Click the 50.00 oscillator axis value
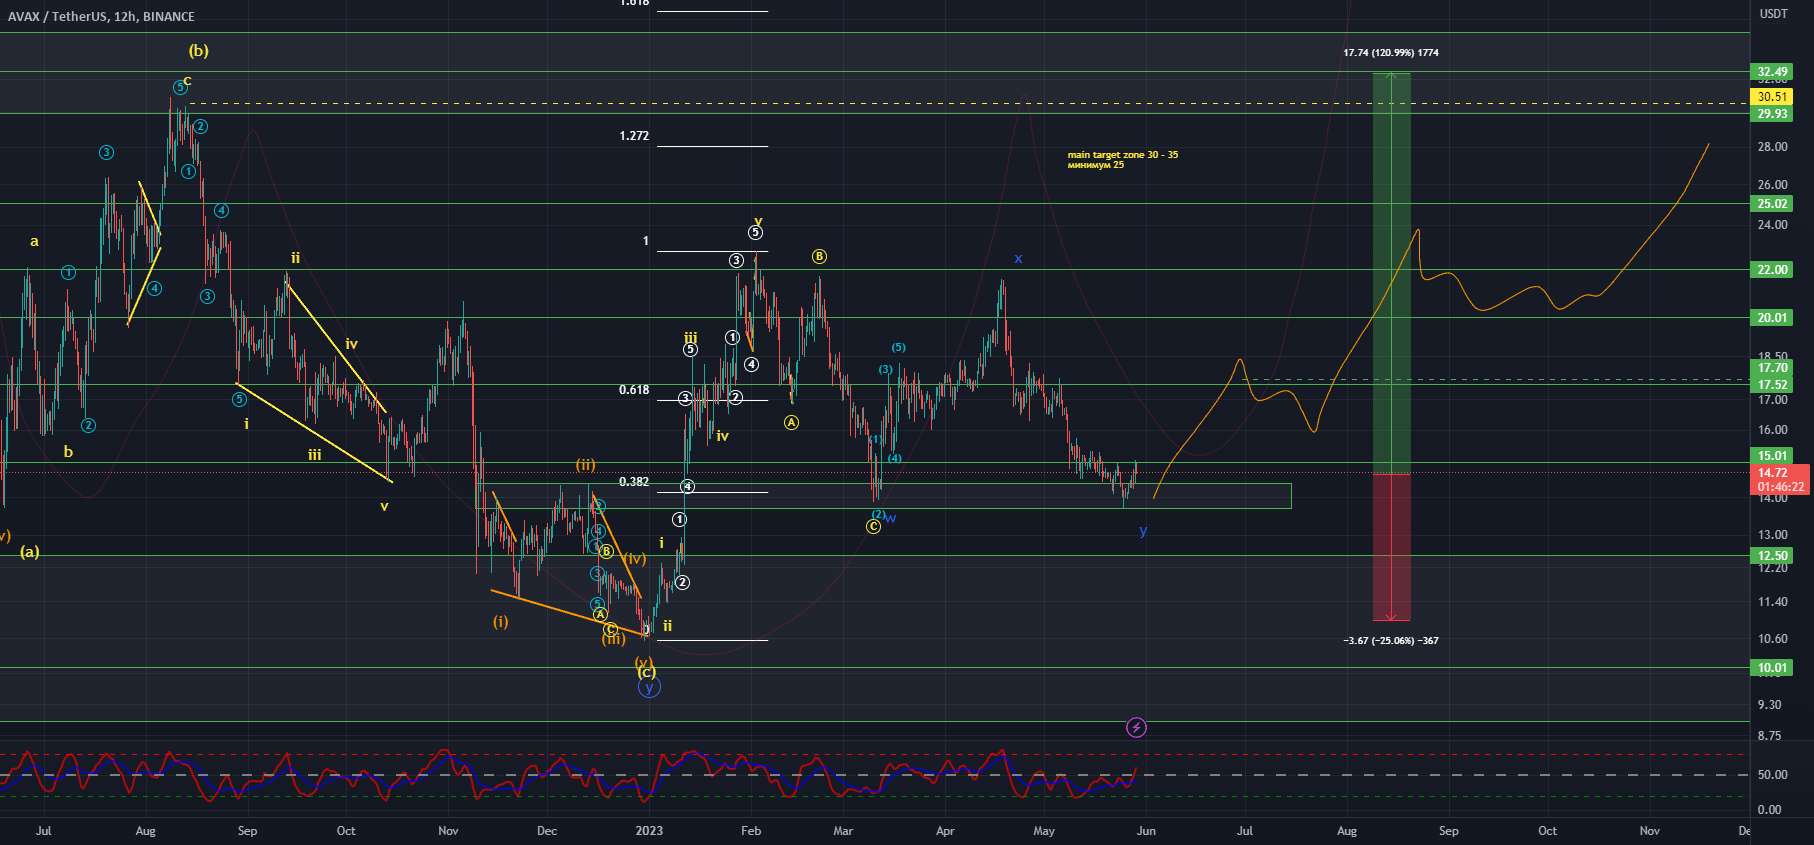This screenshot has height=845, width=1814. point(1773,775)
